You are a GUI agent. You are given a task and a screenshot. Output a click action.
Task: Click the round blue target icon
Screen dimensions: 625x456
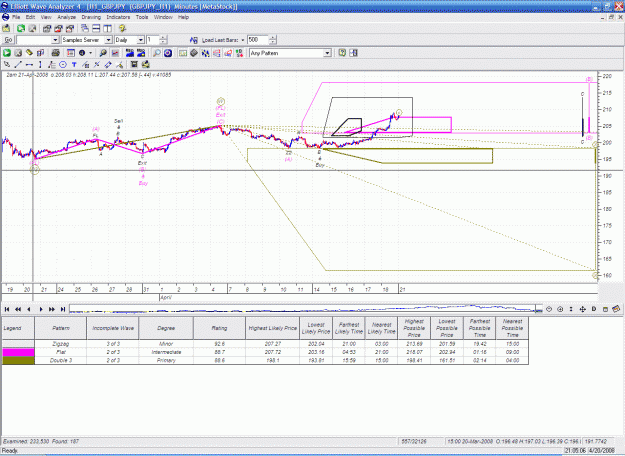pyautogui.click(x=168, y=53)
